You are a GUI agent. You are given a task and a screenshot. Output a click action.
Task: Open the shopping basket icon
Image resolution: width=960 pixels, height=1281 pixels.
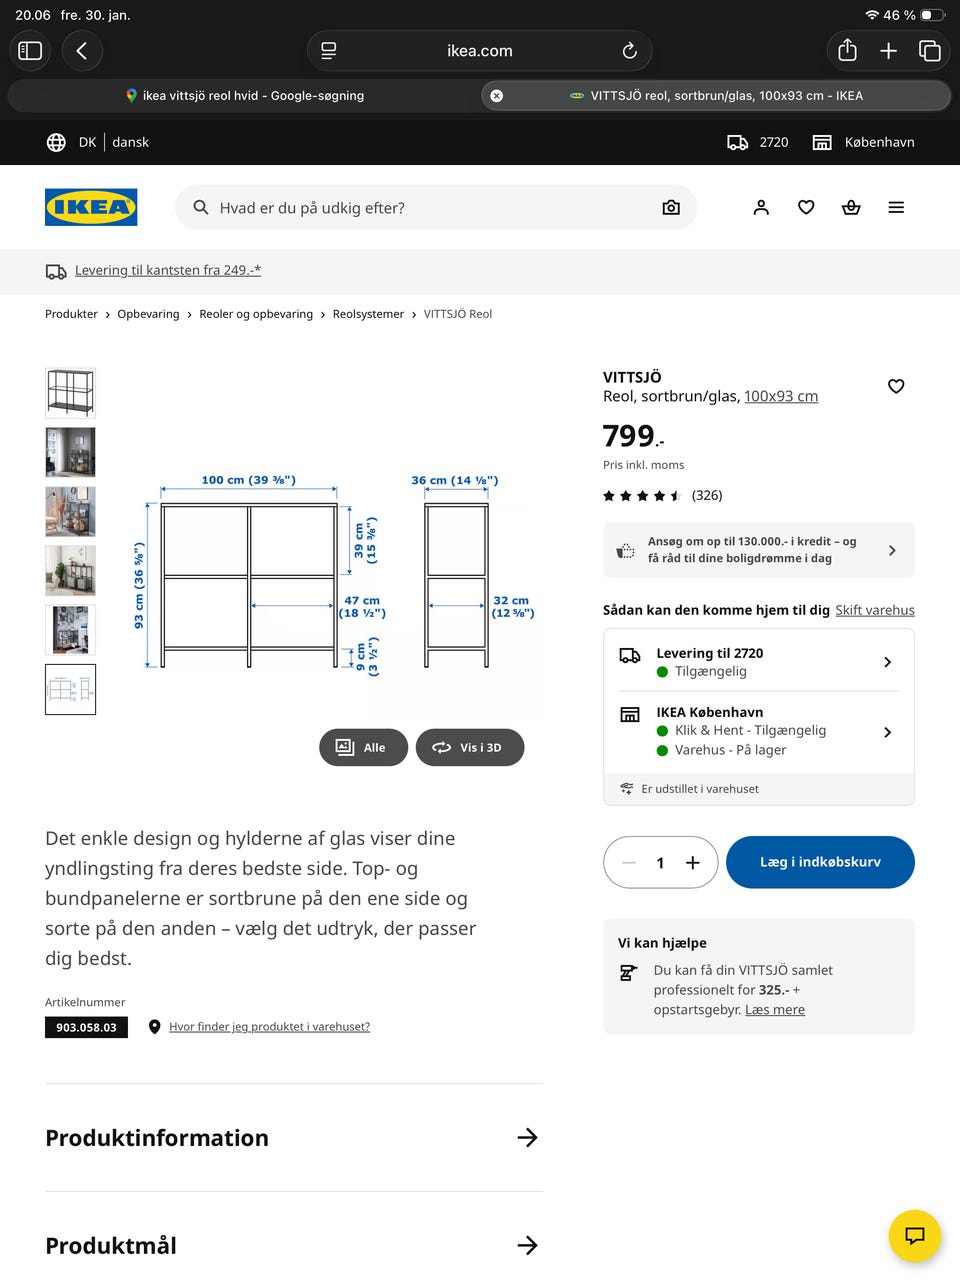[851, 208]
